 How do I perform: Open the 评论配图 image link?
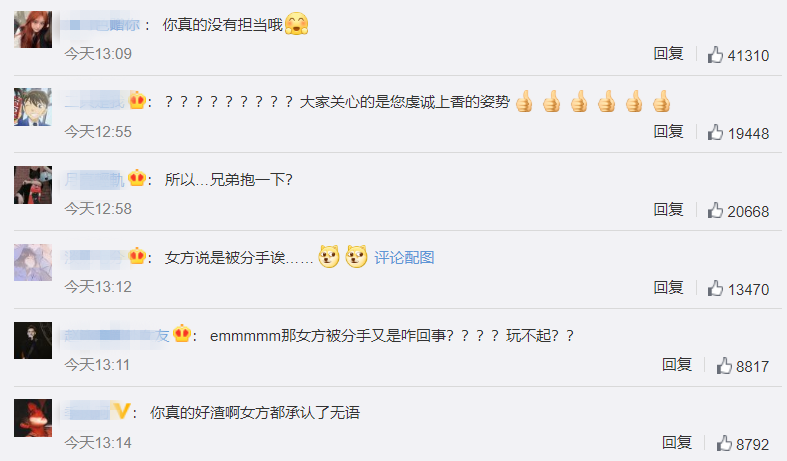pyautogui.click(x=404, y=258)
